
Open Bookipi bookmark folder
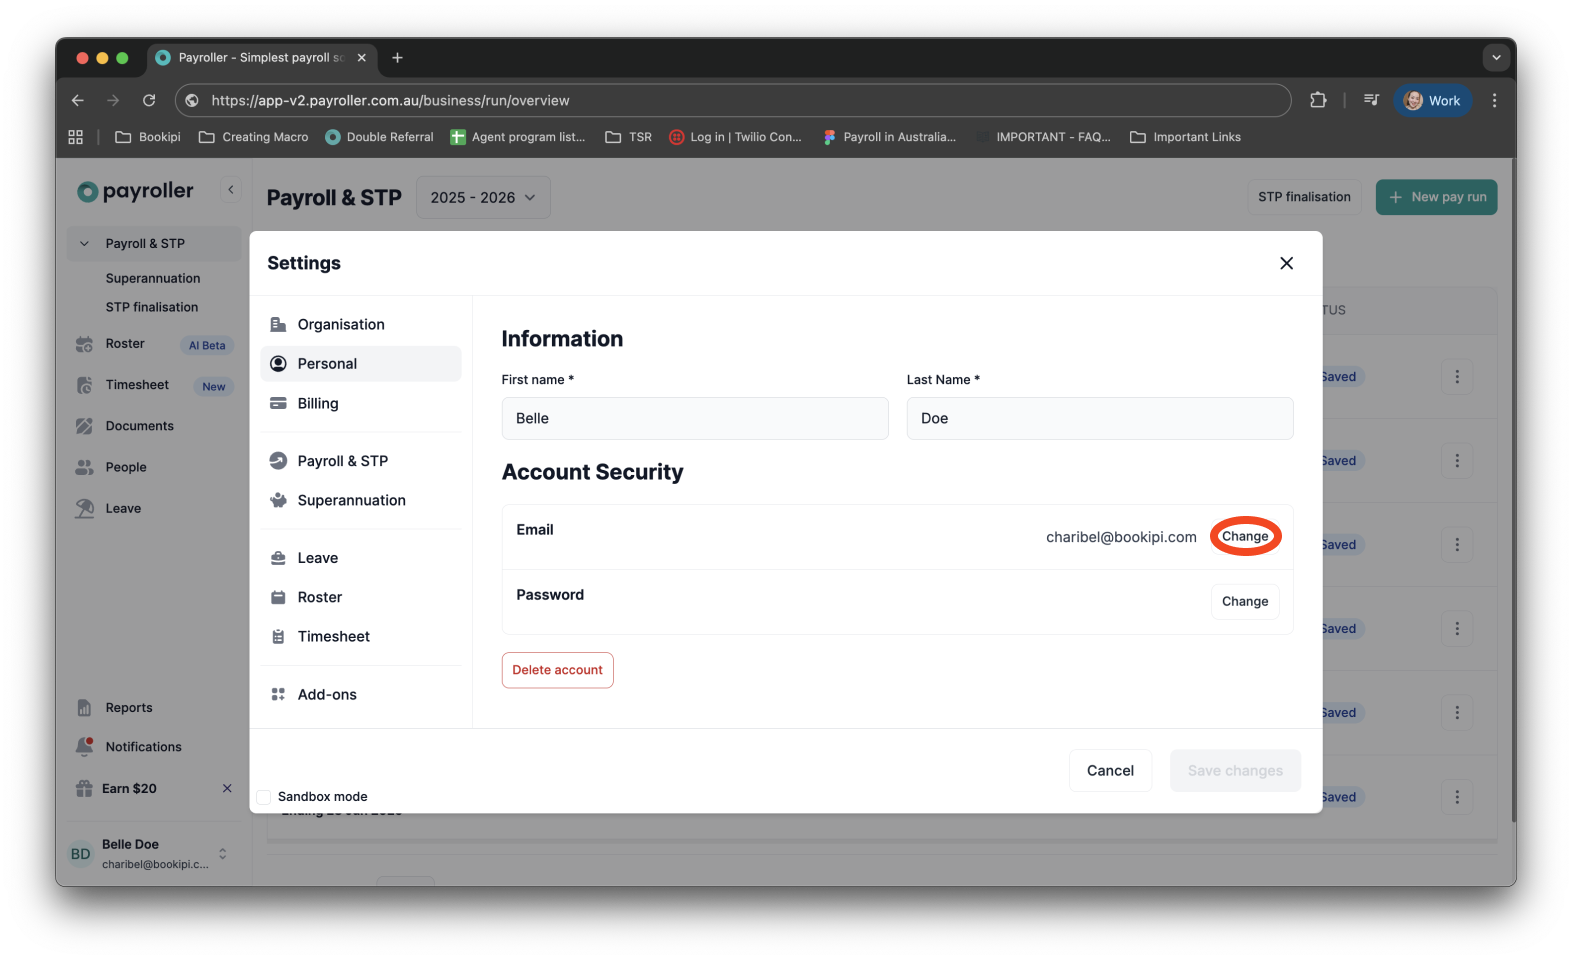[148, 137]
